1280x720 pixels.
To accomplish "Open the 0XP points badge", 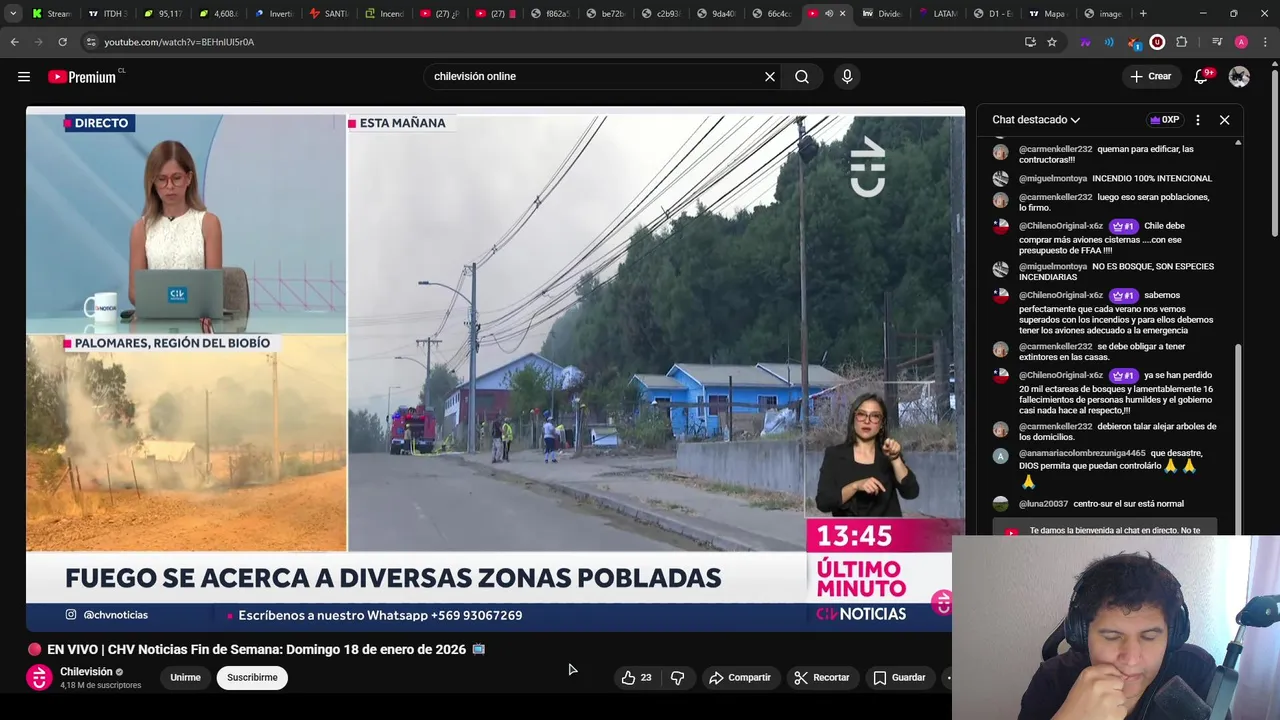I will [x=1165, y=120].
